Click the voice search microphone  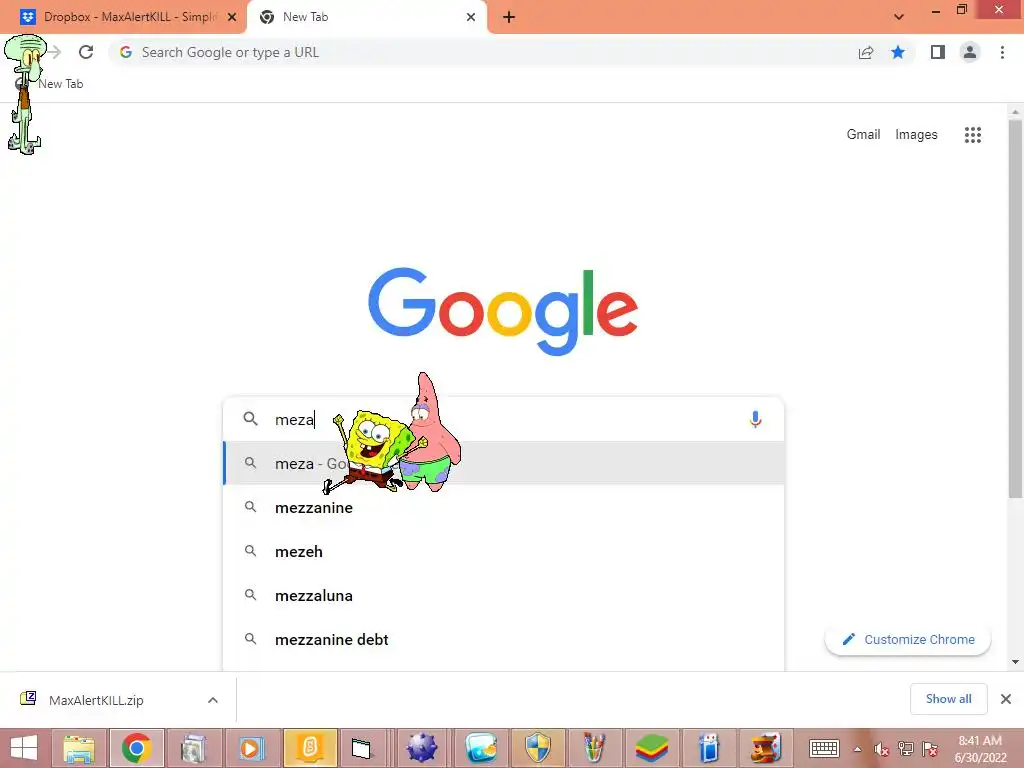755,419
